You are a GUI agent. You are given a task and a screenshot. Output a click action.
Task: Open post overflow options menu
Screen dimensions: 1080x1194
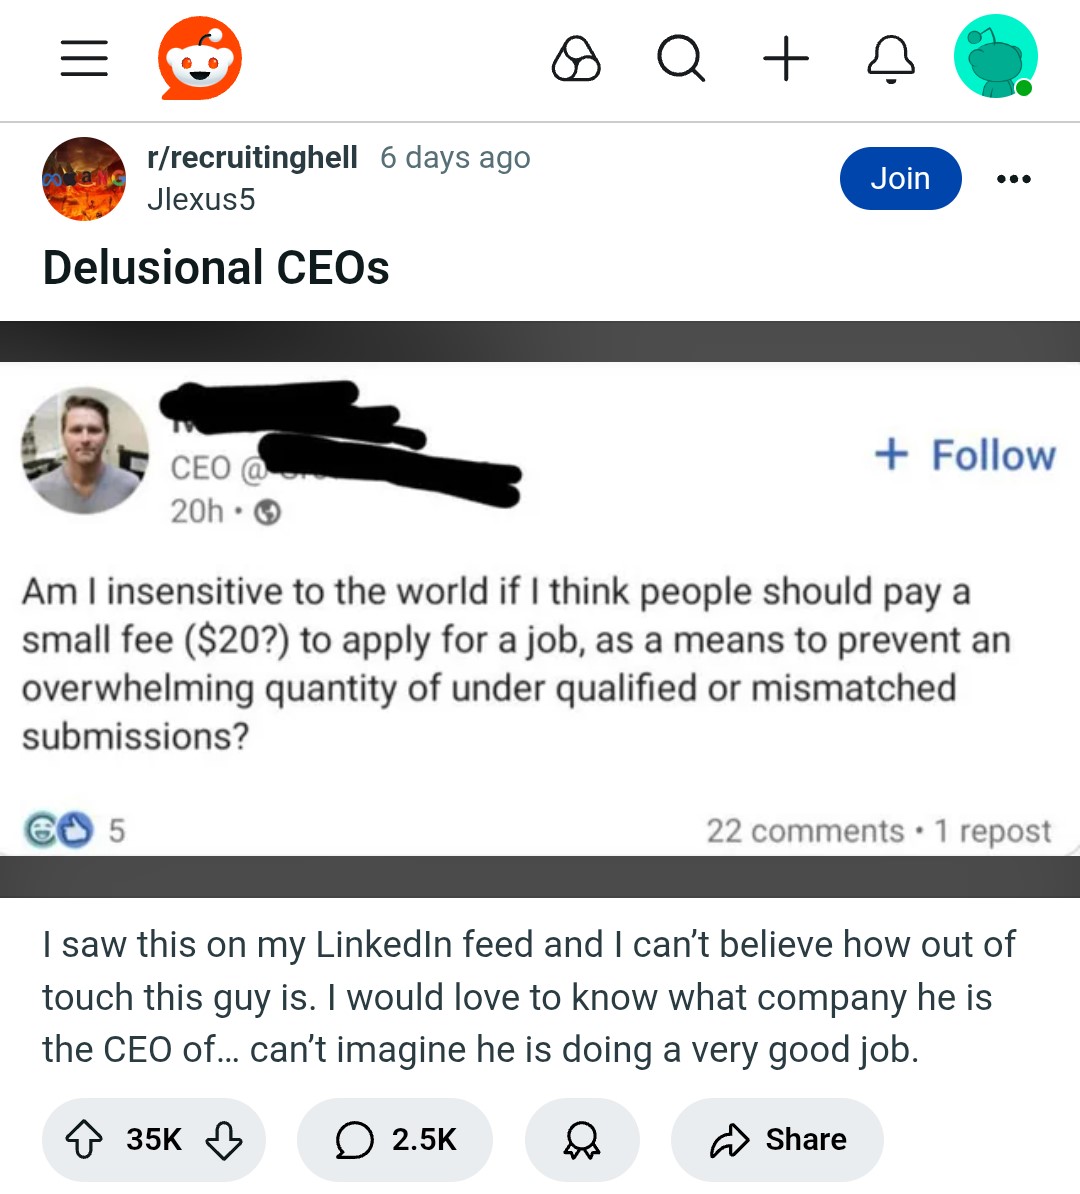pyautogui.click(x=1014, y=179)
